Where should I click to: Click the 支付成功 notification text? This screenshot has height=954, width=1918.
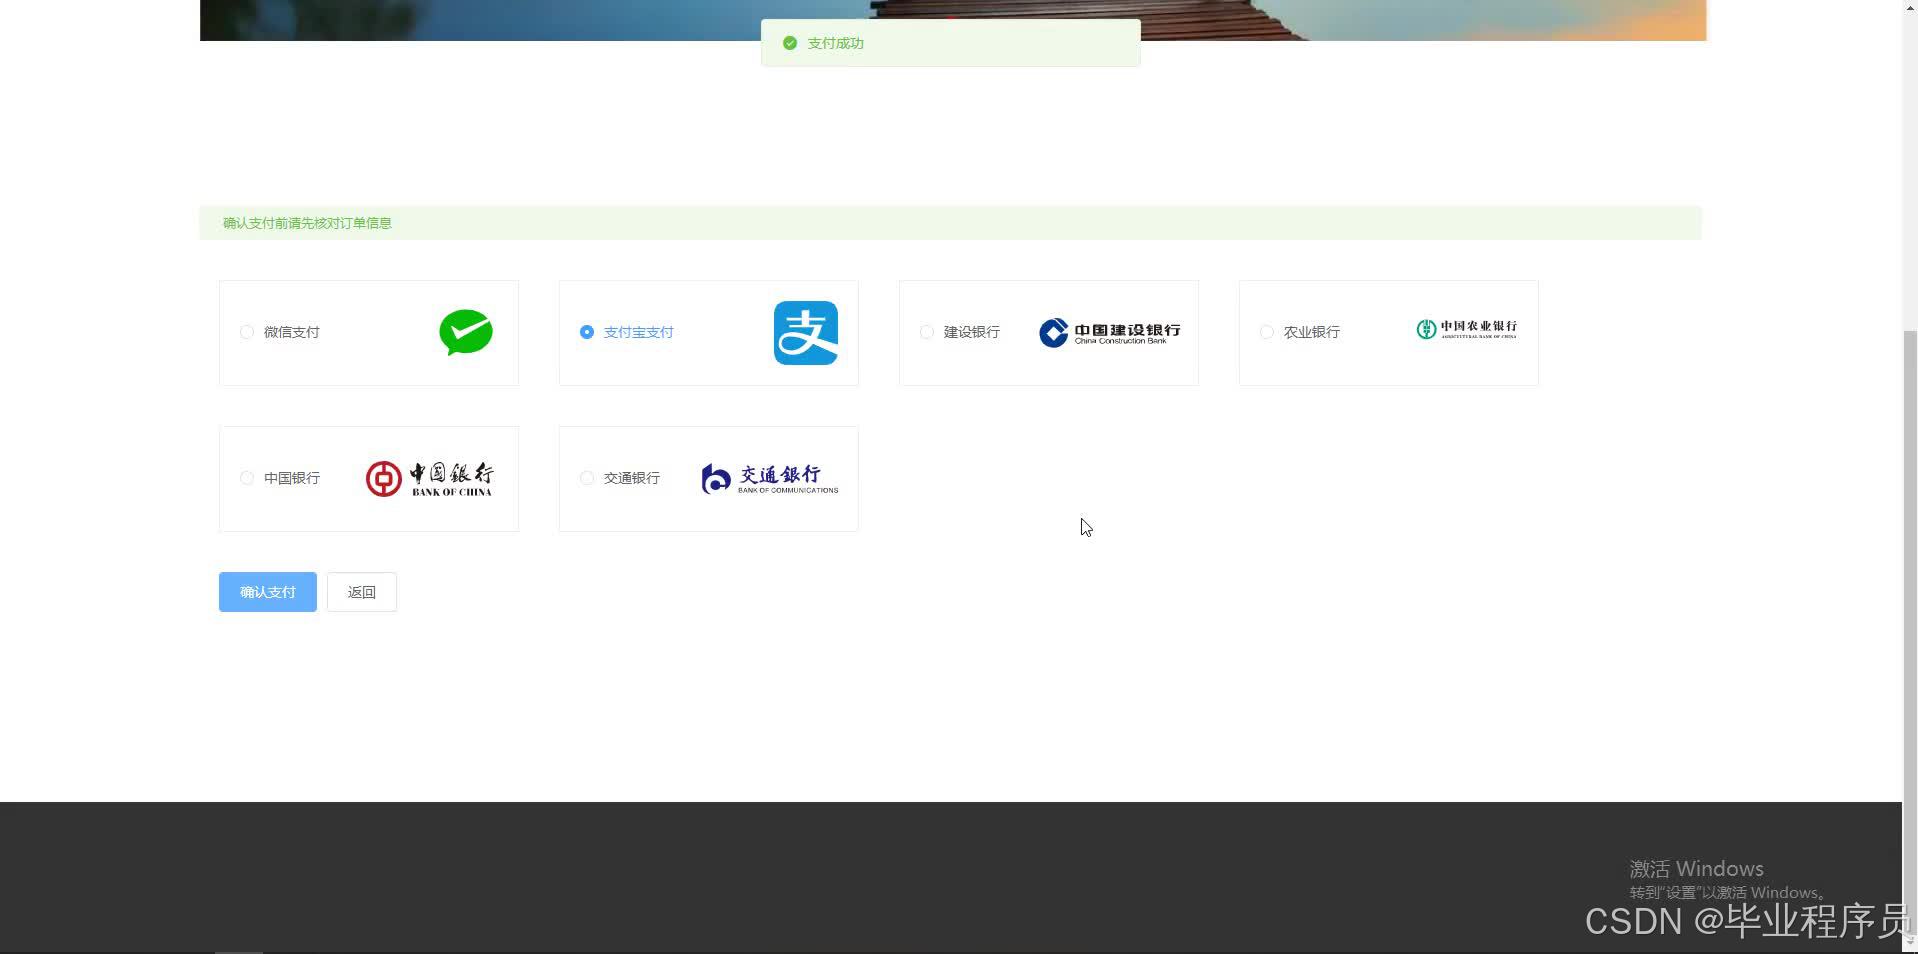click(x=836, y=43)
